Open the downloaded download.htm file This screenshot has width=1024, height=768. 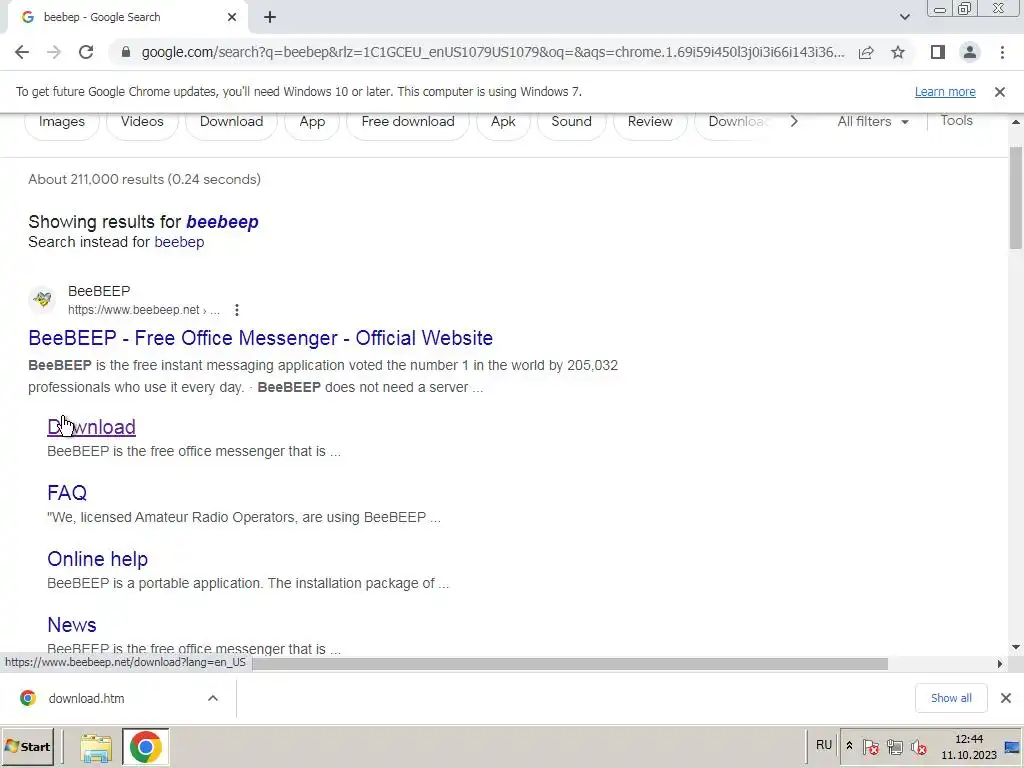[86, 699]
